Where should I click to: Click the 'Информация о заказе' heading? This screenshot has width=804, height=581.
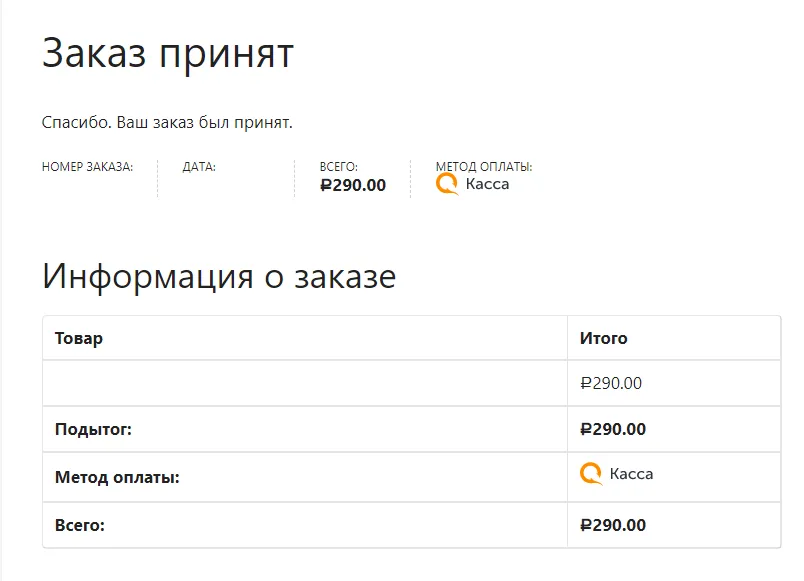click(x=219, y=277)
